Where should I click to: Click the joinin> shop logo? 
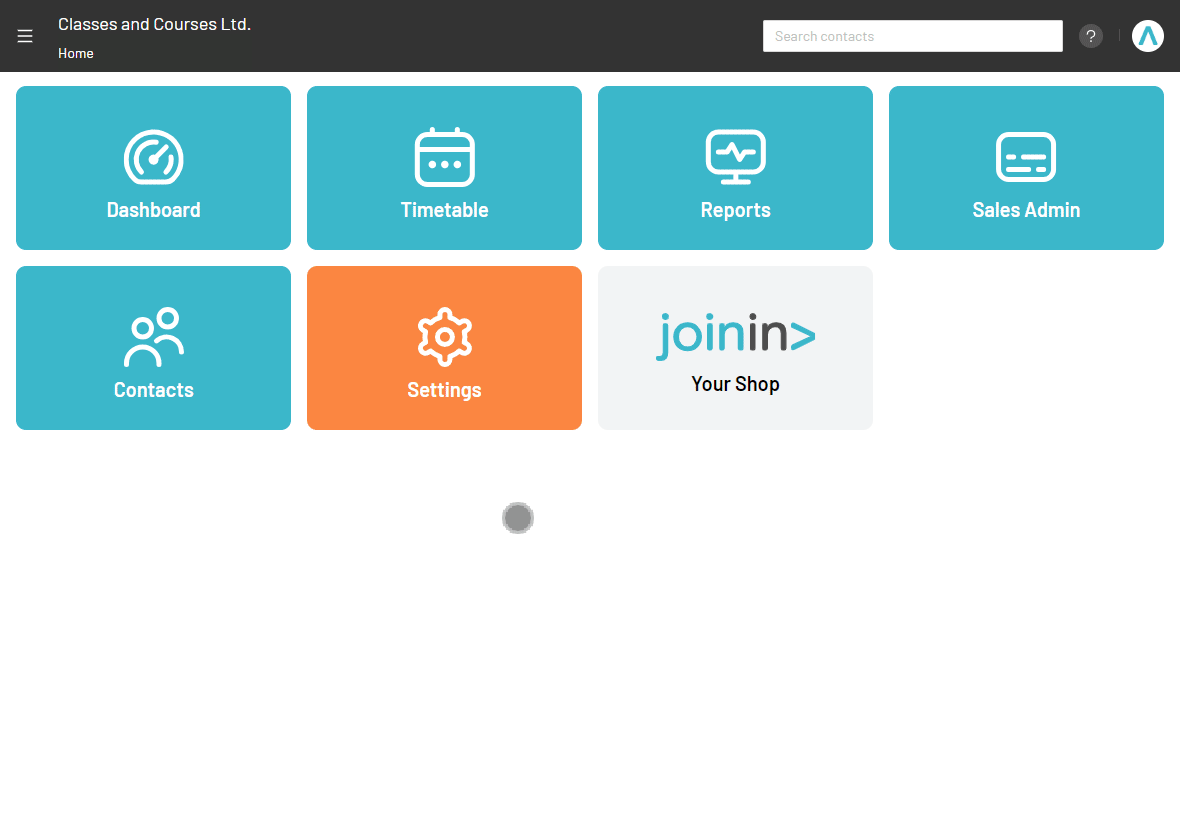click(735, 336)
